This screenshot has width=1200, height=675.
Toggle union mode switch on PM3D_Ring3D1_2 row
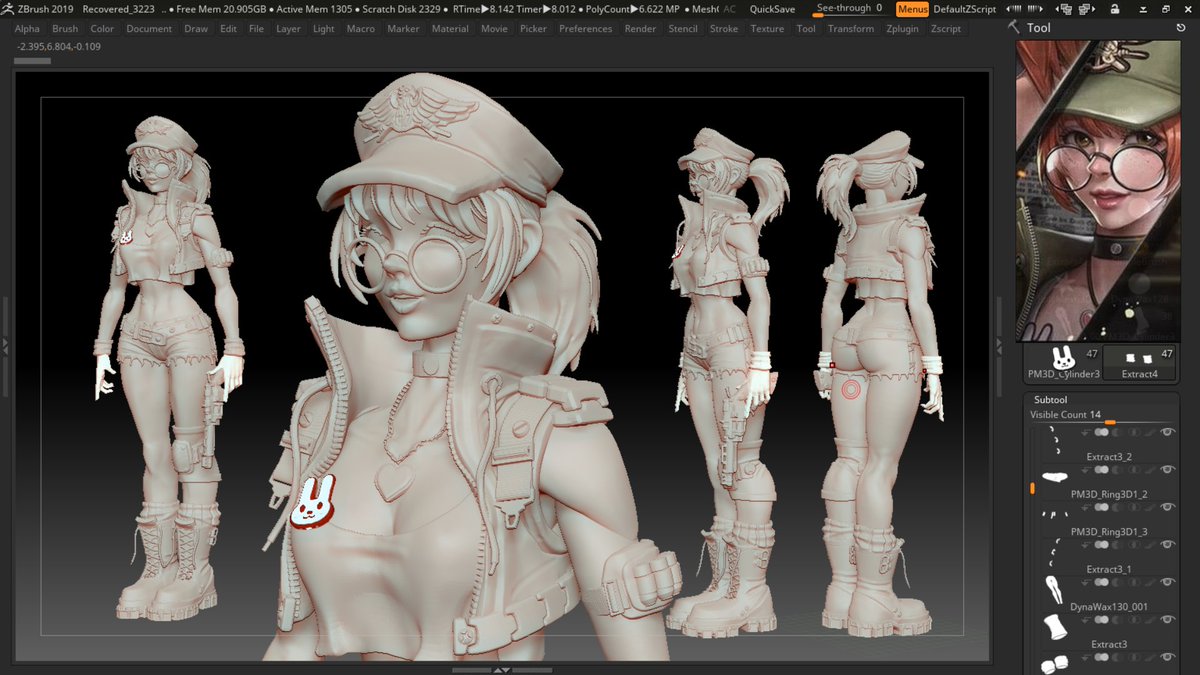click(1101, 469)
